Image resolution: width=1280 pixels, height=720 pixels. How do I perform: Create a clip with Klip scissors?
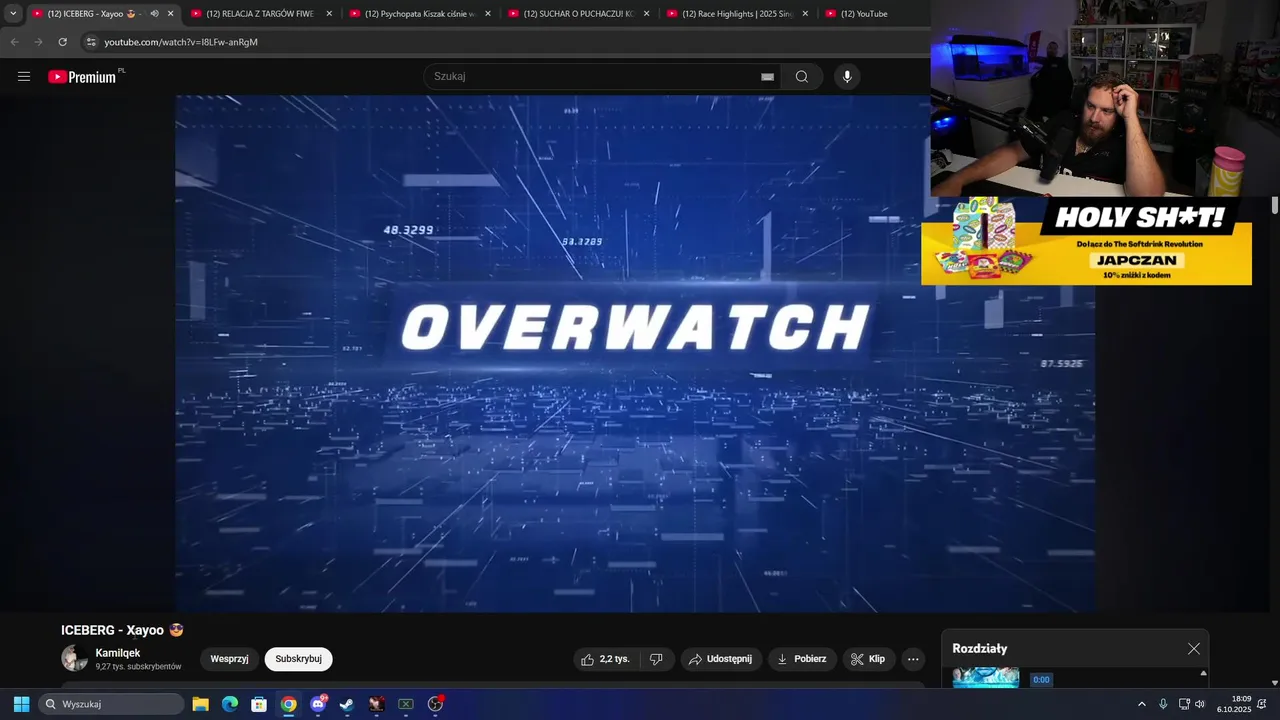(x=868, y=659)
